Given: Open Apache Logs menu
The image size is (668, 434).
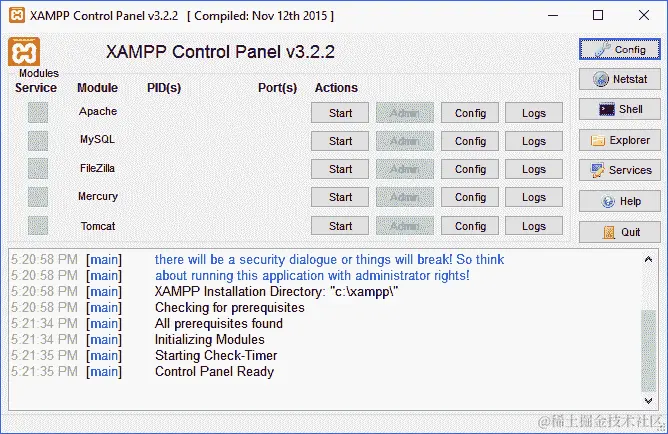Looking at the screenshot, I should 534,113.
